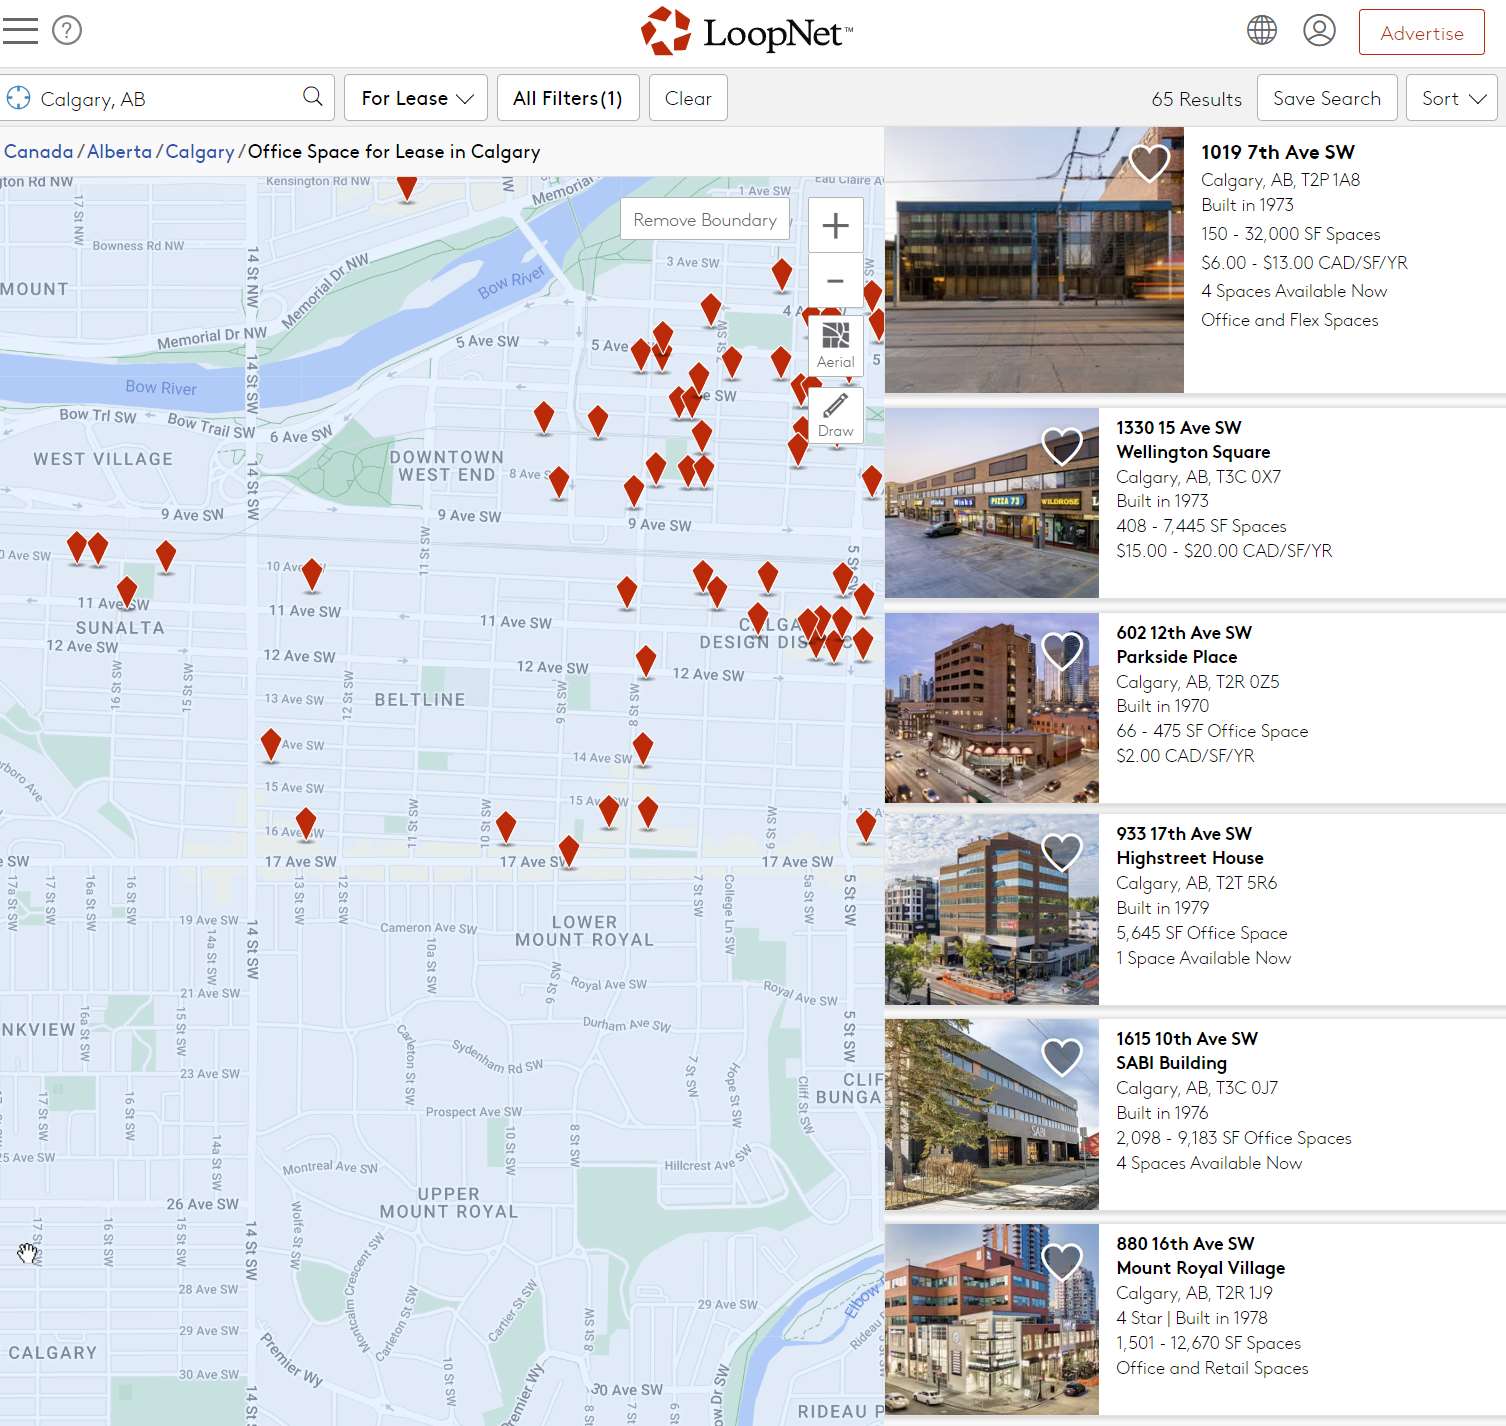Image resolution: width=1506 pixels, height=1426 pixels.
Task: Open the SABI Building listing photo
Action: click(x=991, y=1114)
